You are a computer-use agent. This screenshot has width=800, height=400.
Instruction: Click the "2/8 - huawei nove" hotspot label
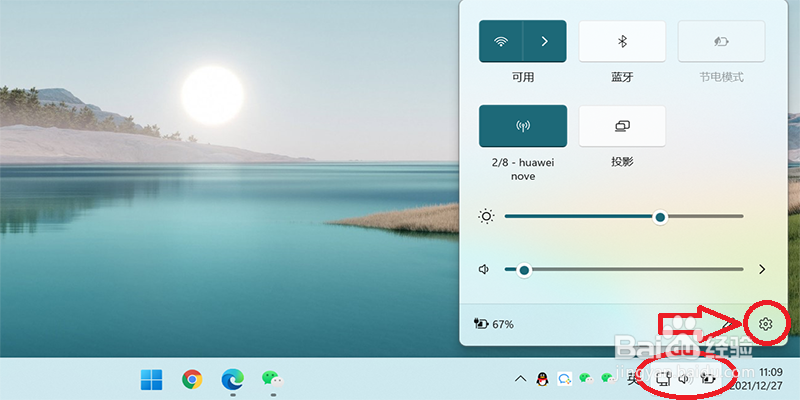pos(522,169)
